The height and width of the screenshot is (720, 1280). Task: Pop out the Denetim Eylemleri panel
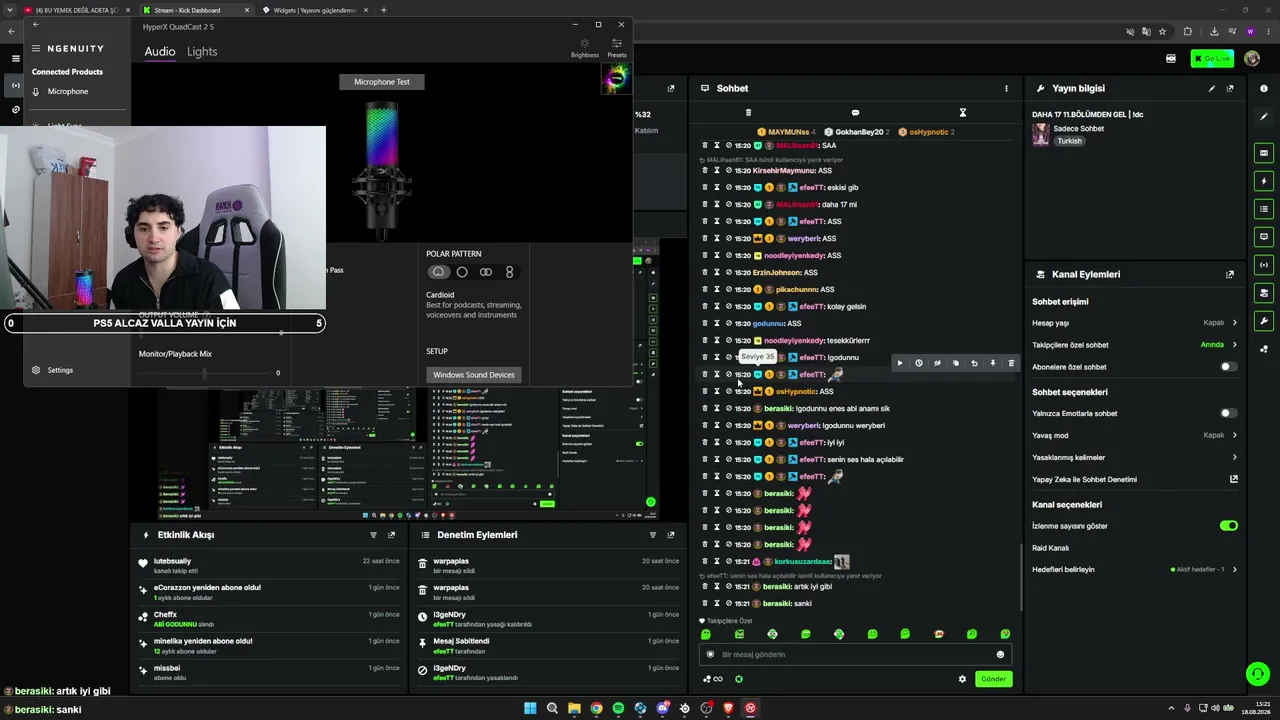click(x=672, y=535)
